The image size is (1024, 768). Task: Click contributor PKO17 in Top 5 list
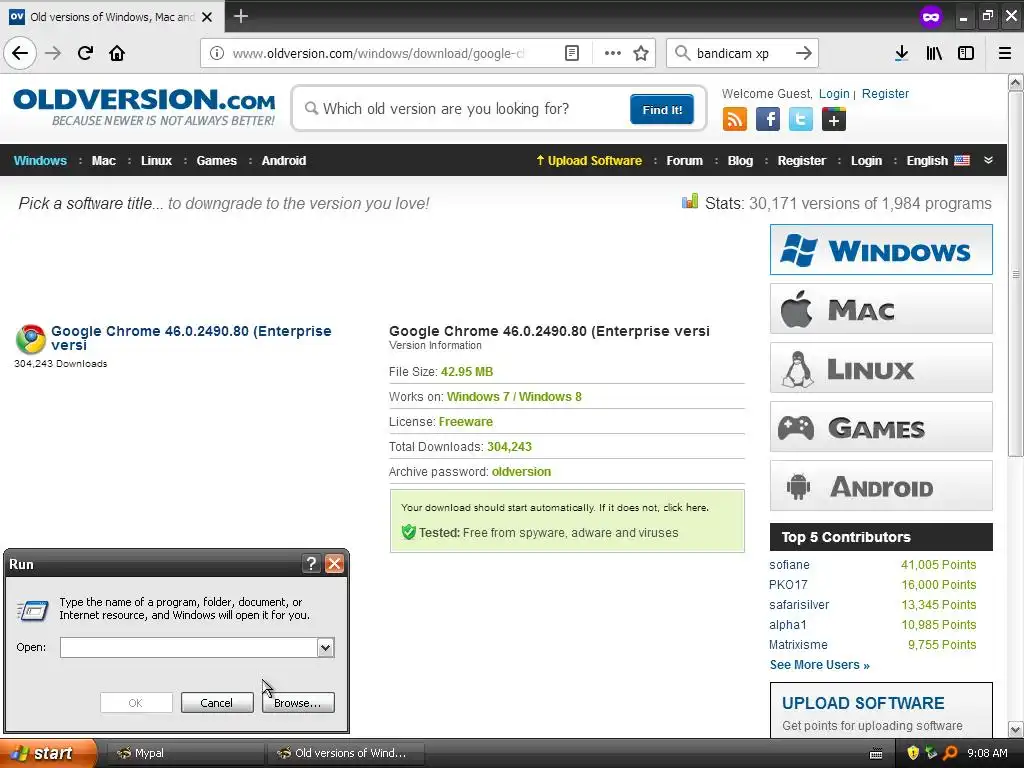coord(788,584)
